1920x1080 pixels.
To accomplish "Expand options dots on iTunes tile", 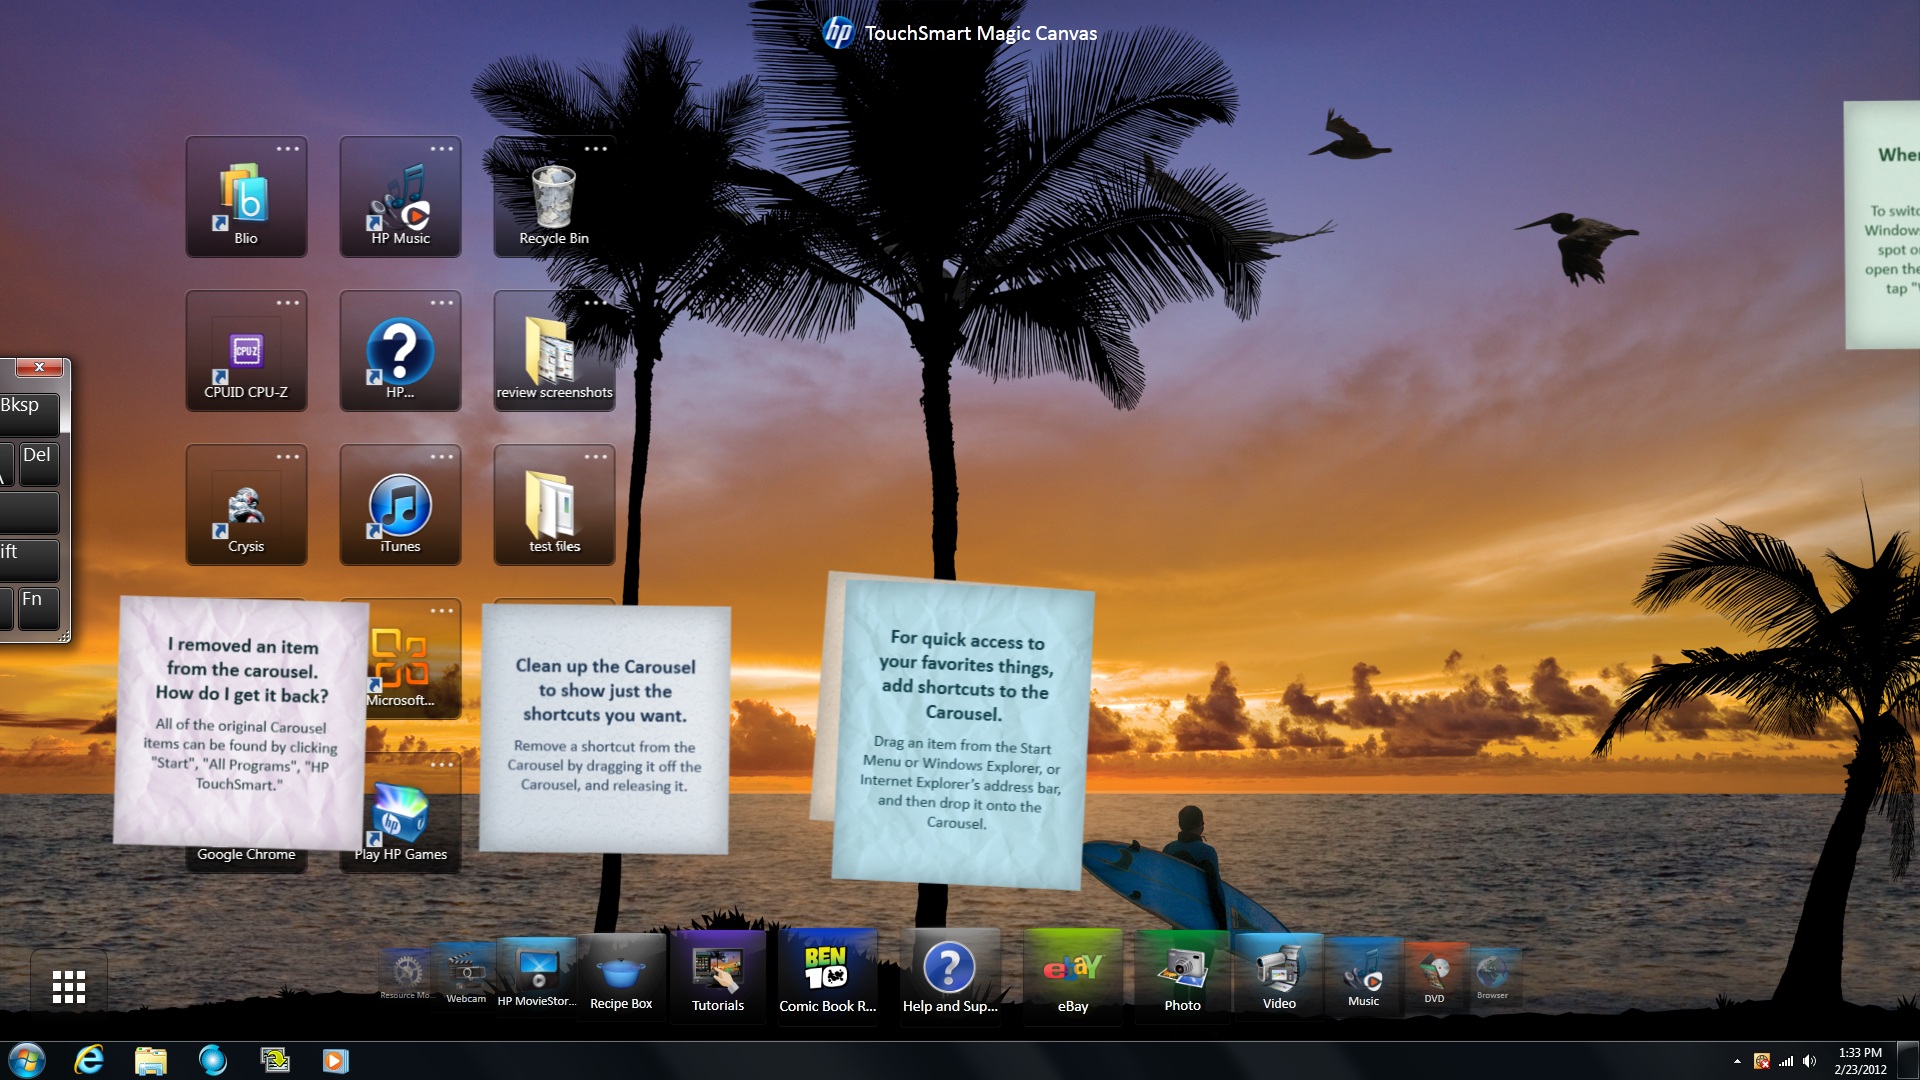I will 442,457.
